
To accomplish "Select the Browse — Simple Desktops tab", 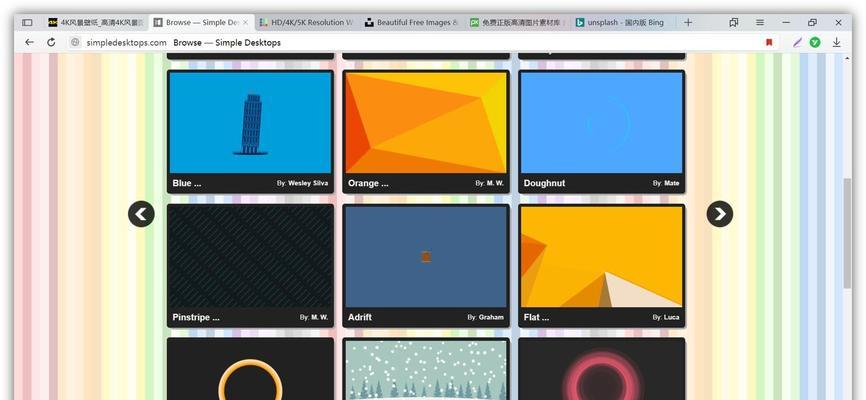I will [x=202, y=23].
